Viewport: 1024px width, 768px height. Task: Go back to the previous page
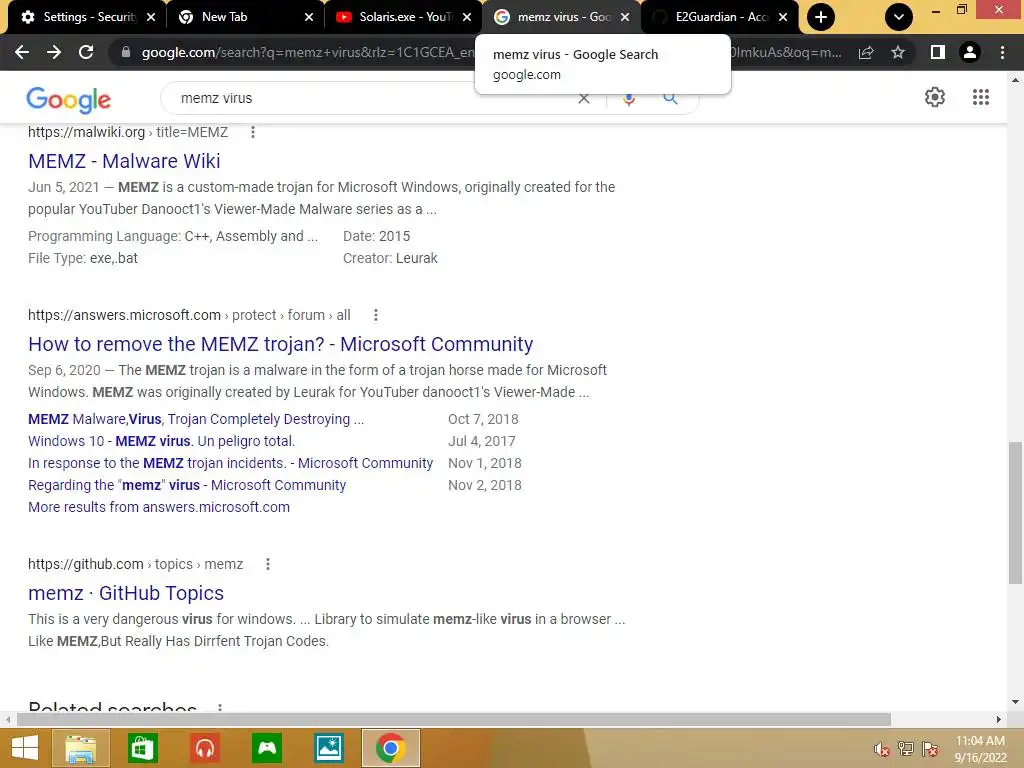point(22,52)
